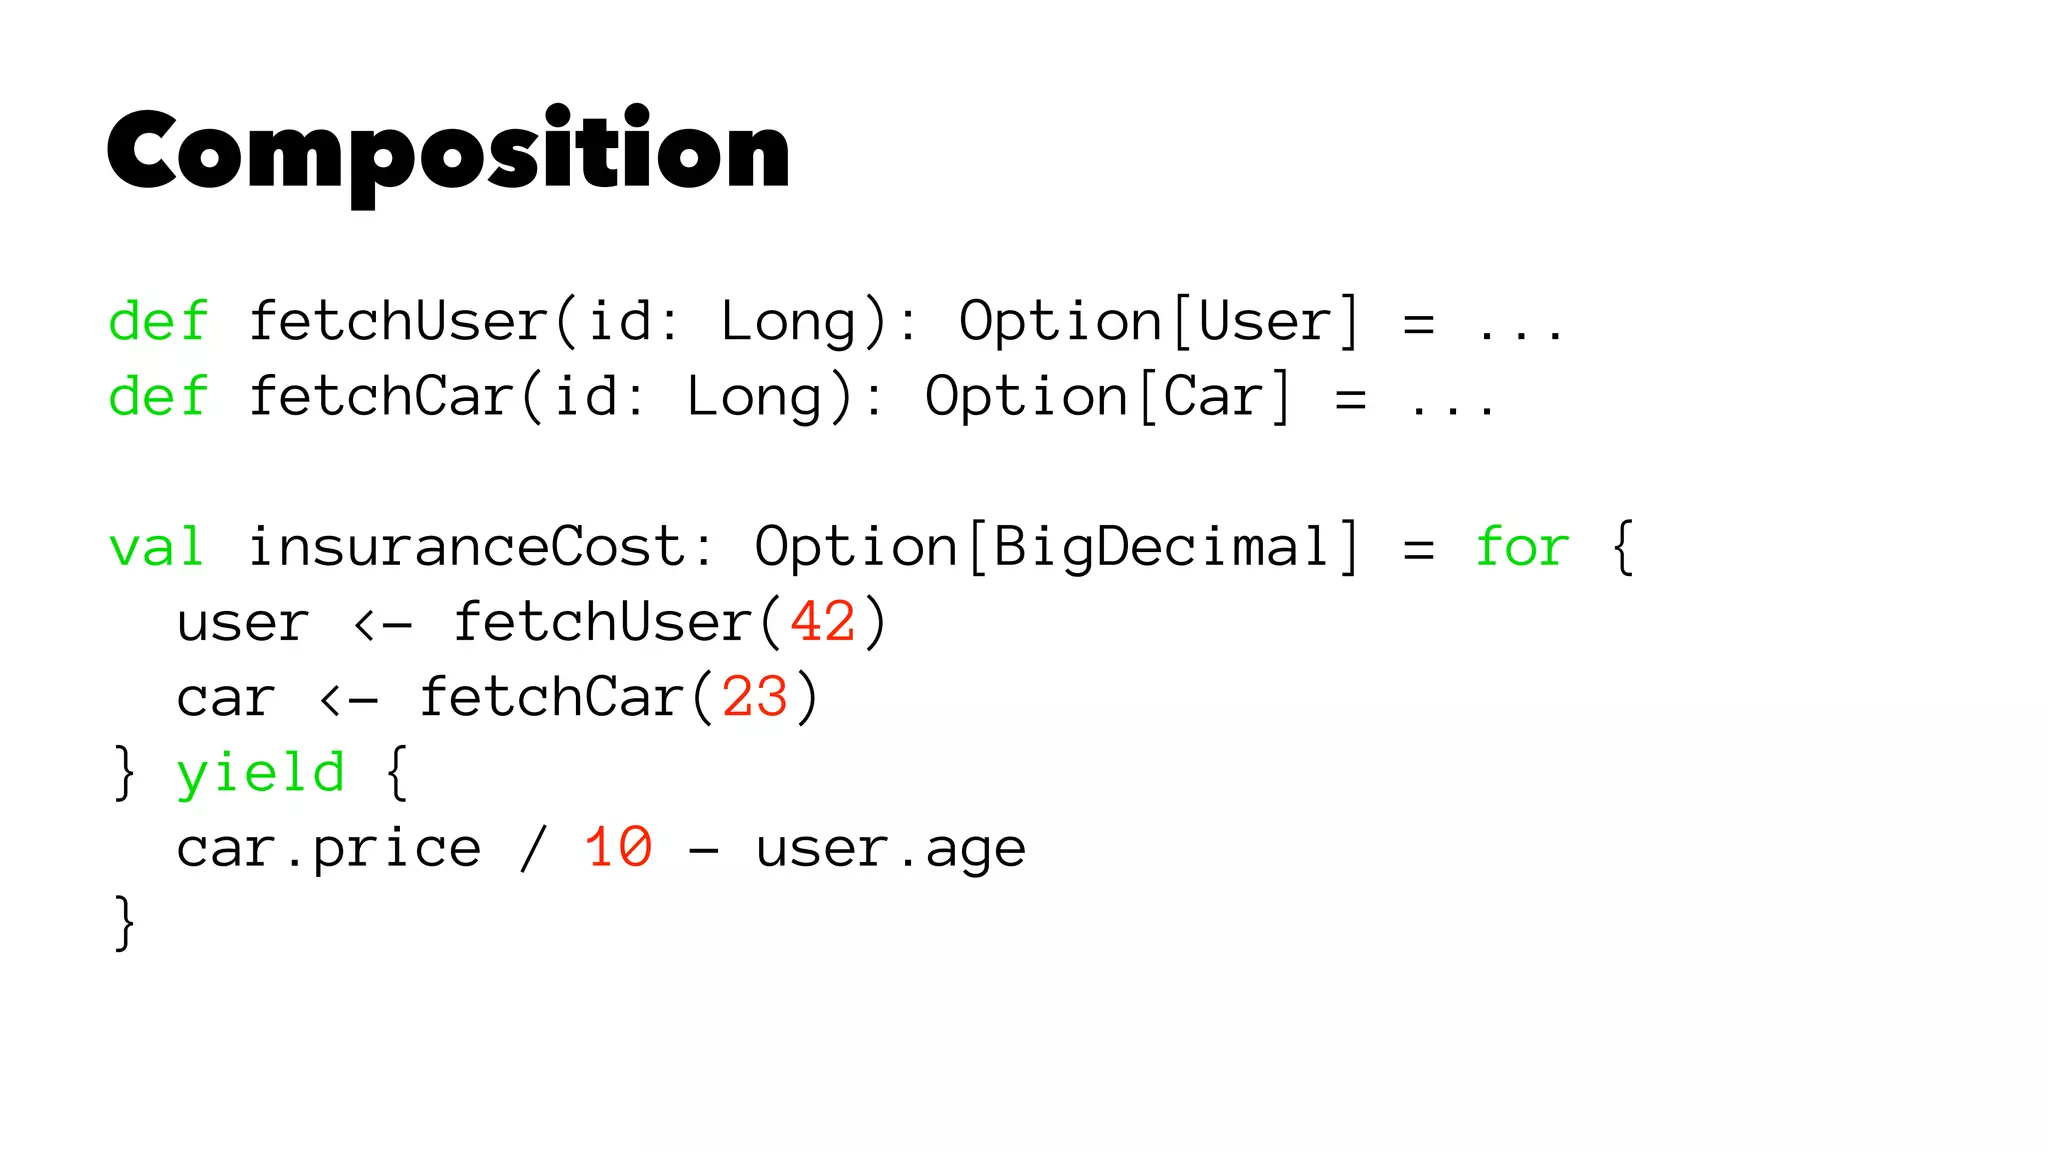Click the green 'for' keyword

(x=1522, y=548)
